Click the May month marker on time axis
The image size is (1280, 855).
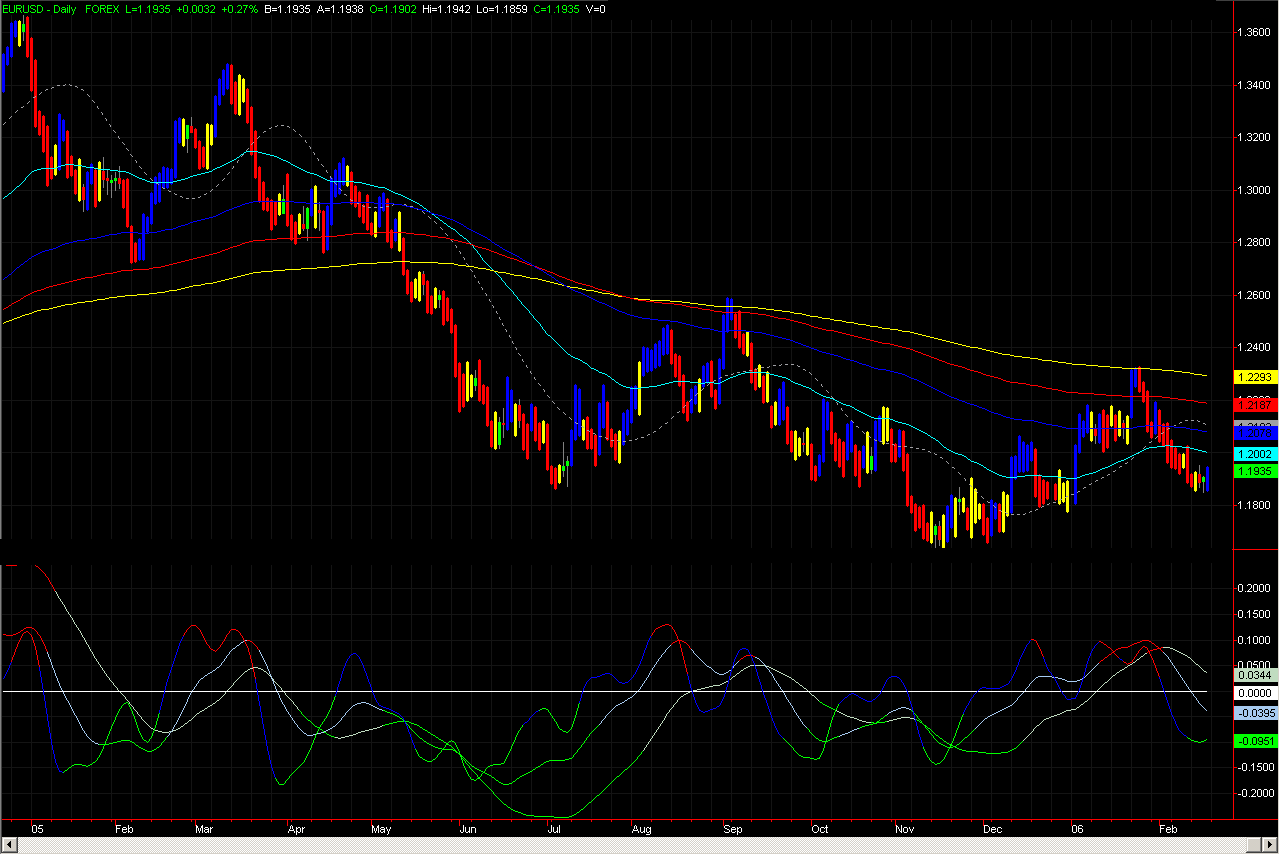[380, 829]
